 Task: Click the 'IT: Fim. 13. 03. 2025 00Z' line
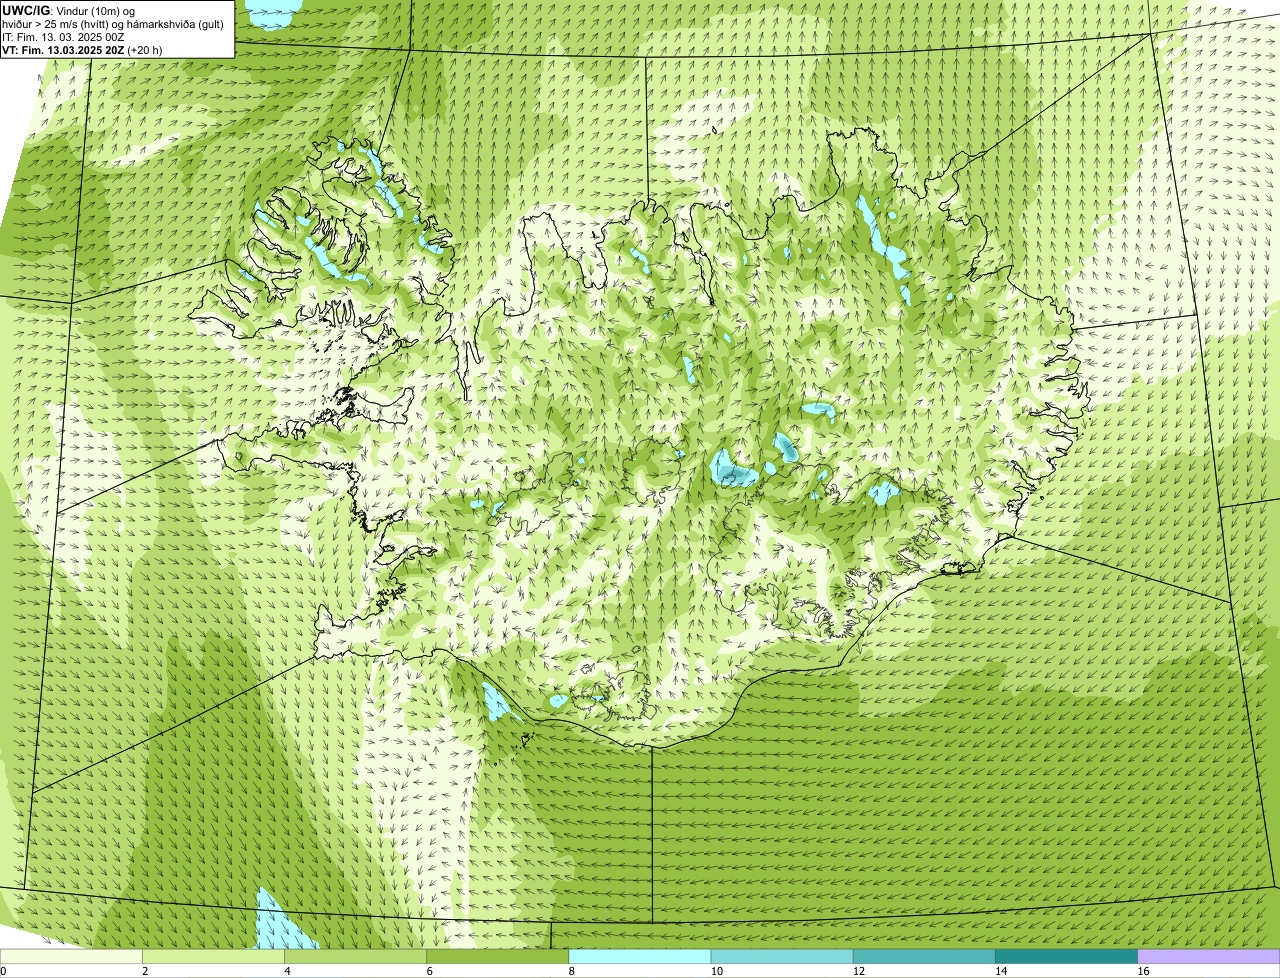(63, 37)
